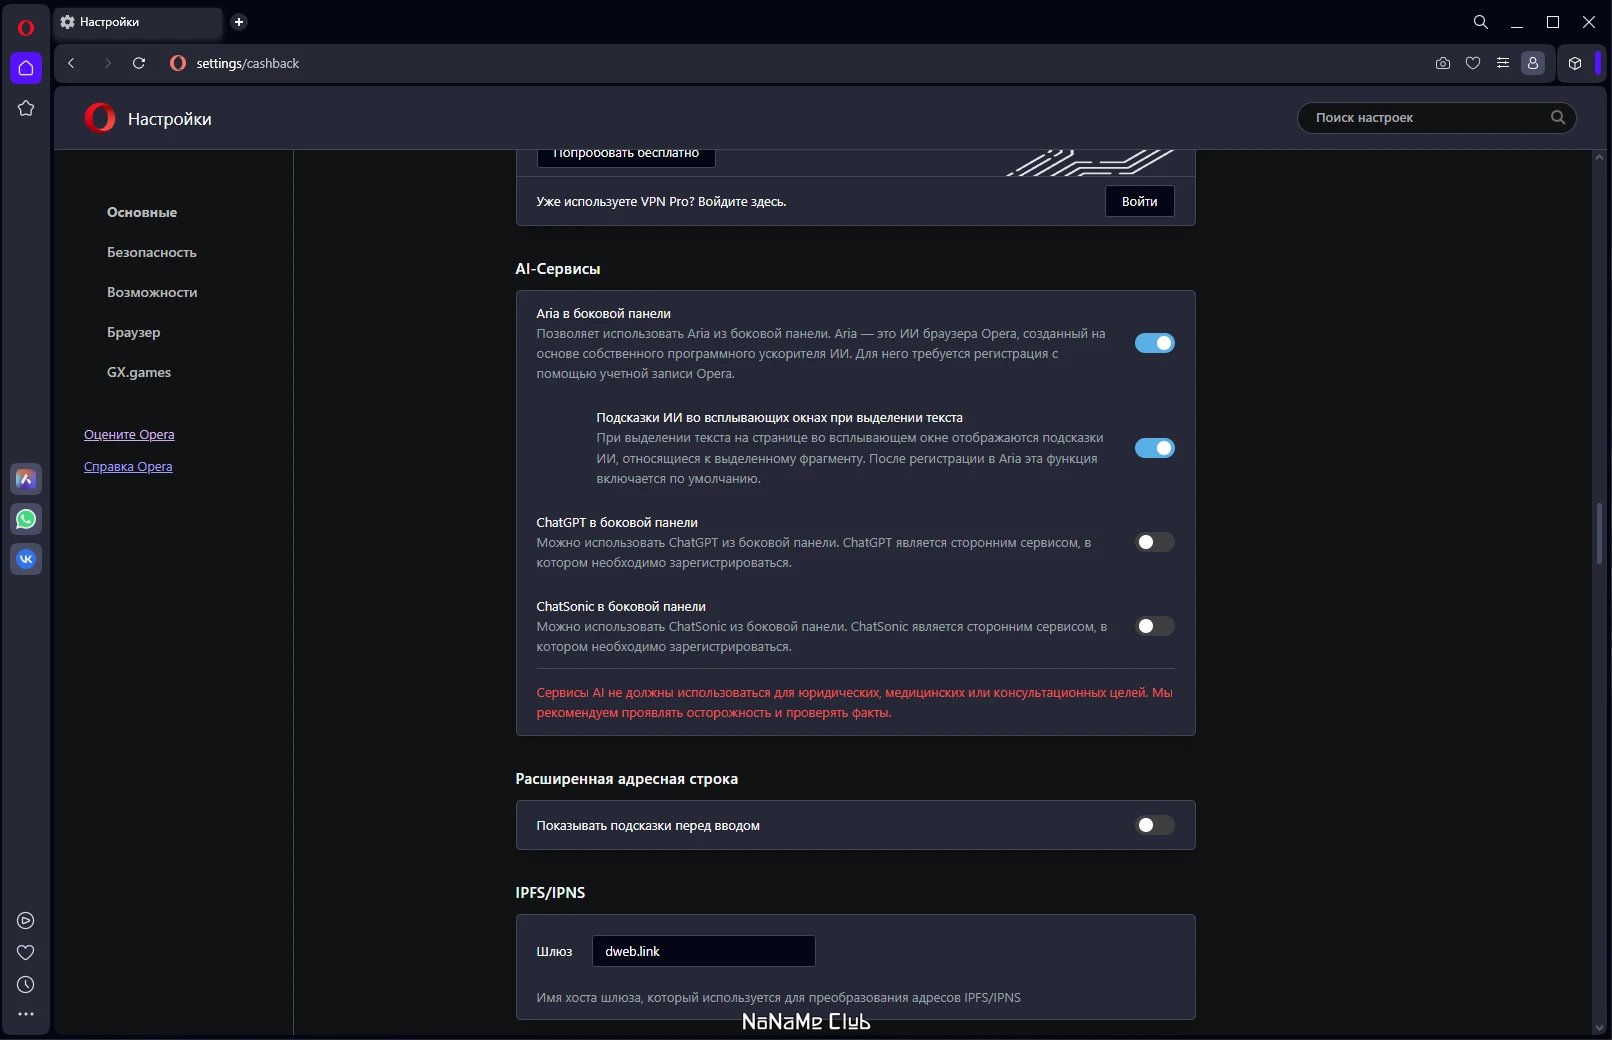
Task: Select Безопасность in the settings menu
Action: (x=152, y=252)
